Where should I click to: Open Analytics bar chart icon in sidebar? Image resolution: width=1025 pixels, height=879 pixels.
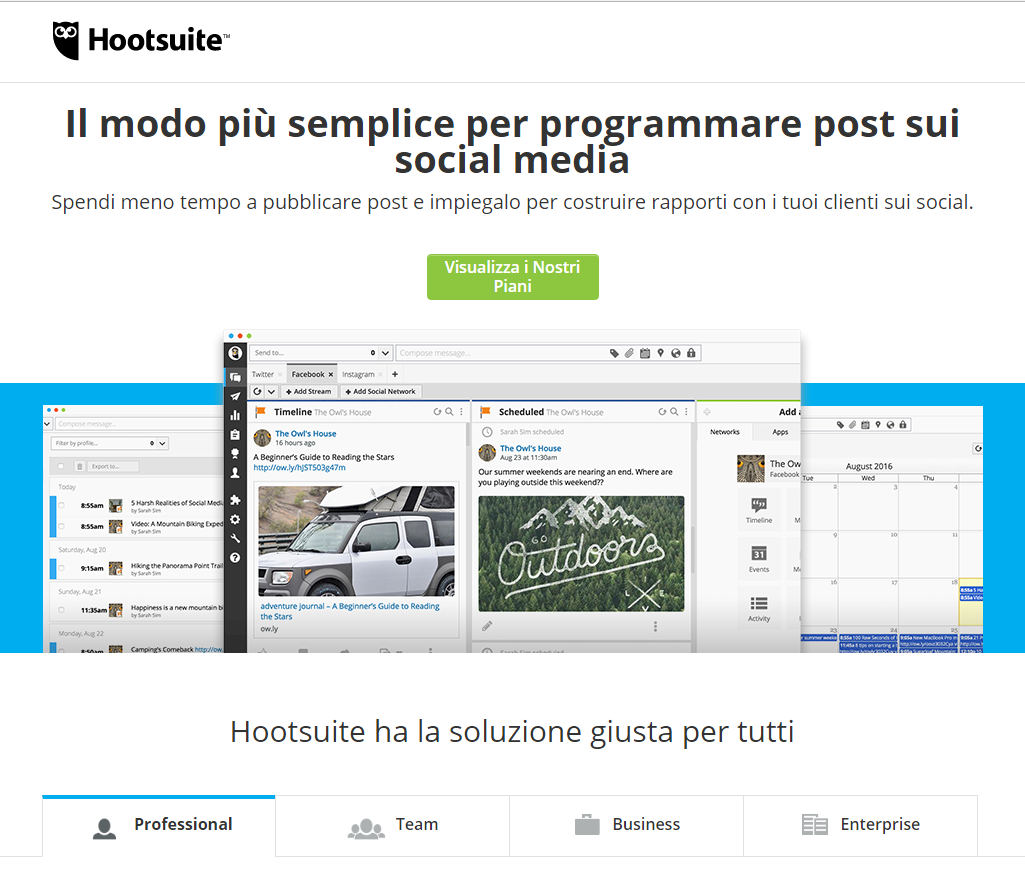pyautogui.click(x=235, y=415)
